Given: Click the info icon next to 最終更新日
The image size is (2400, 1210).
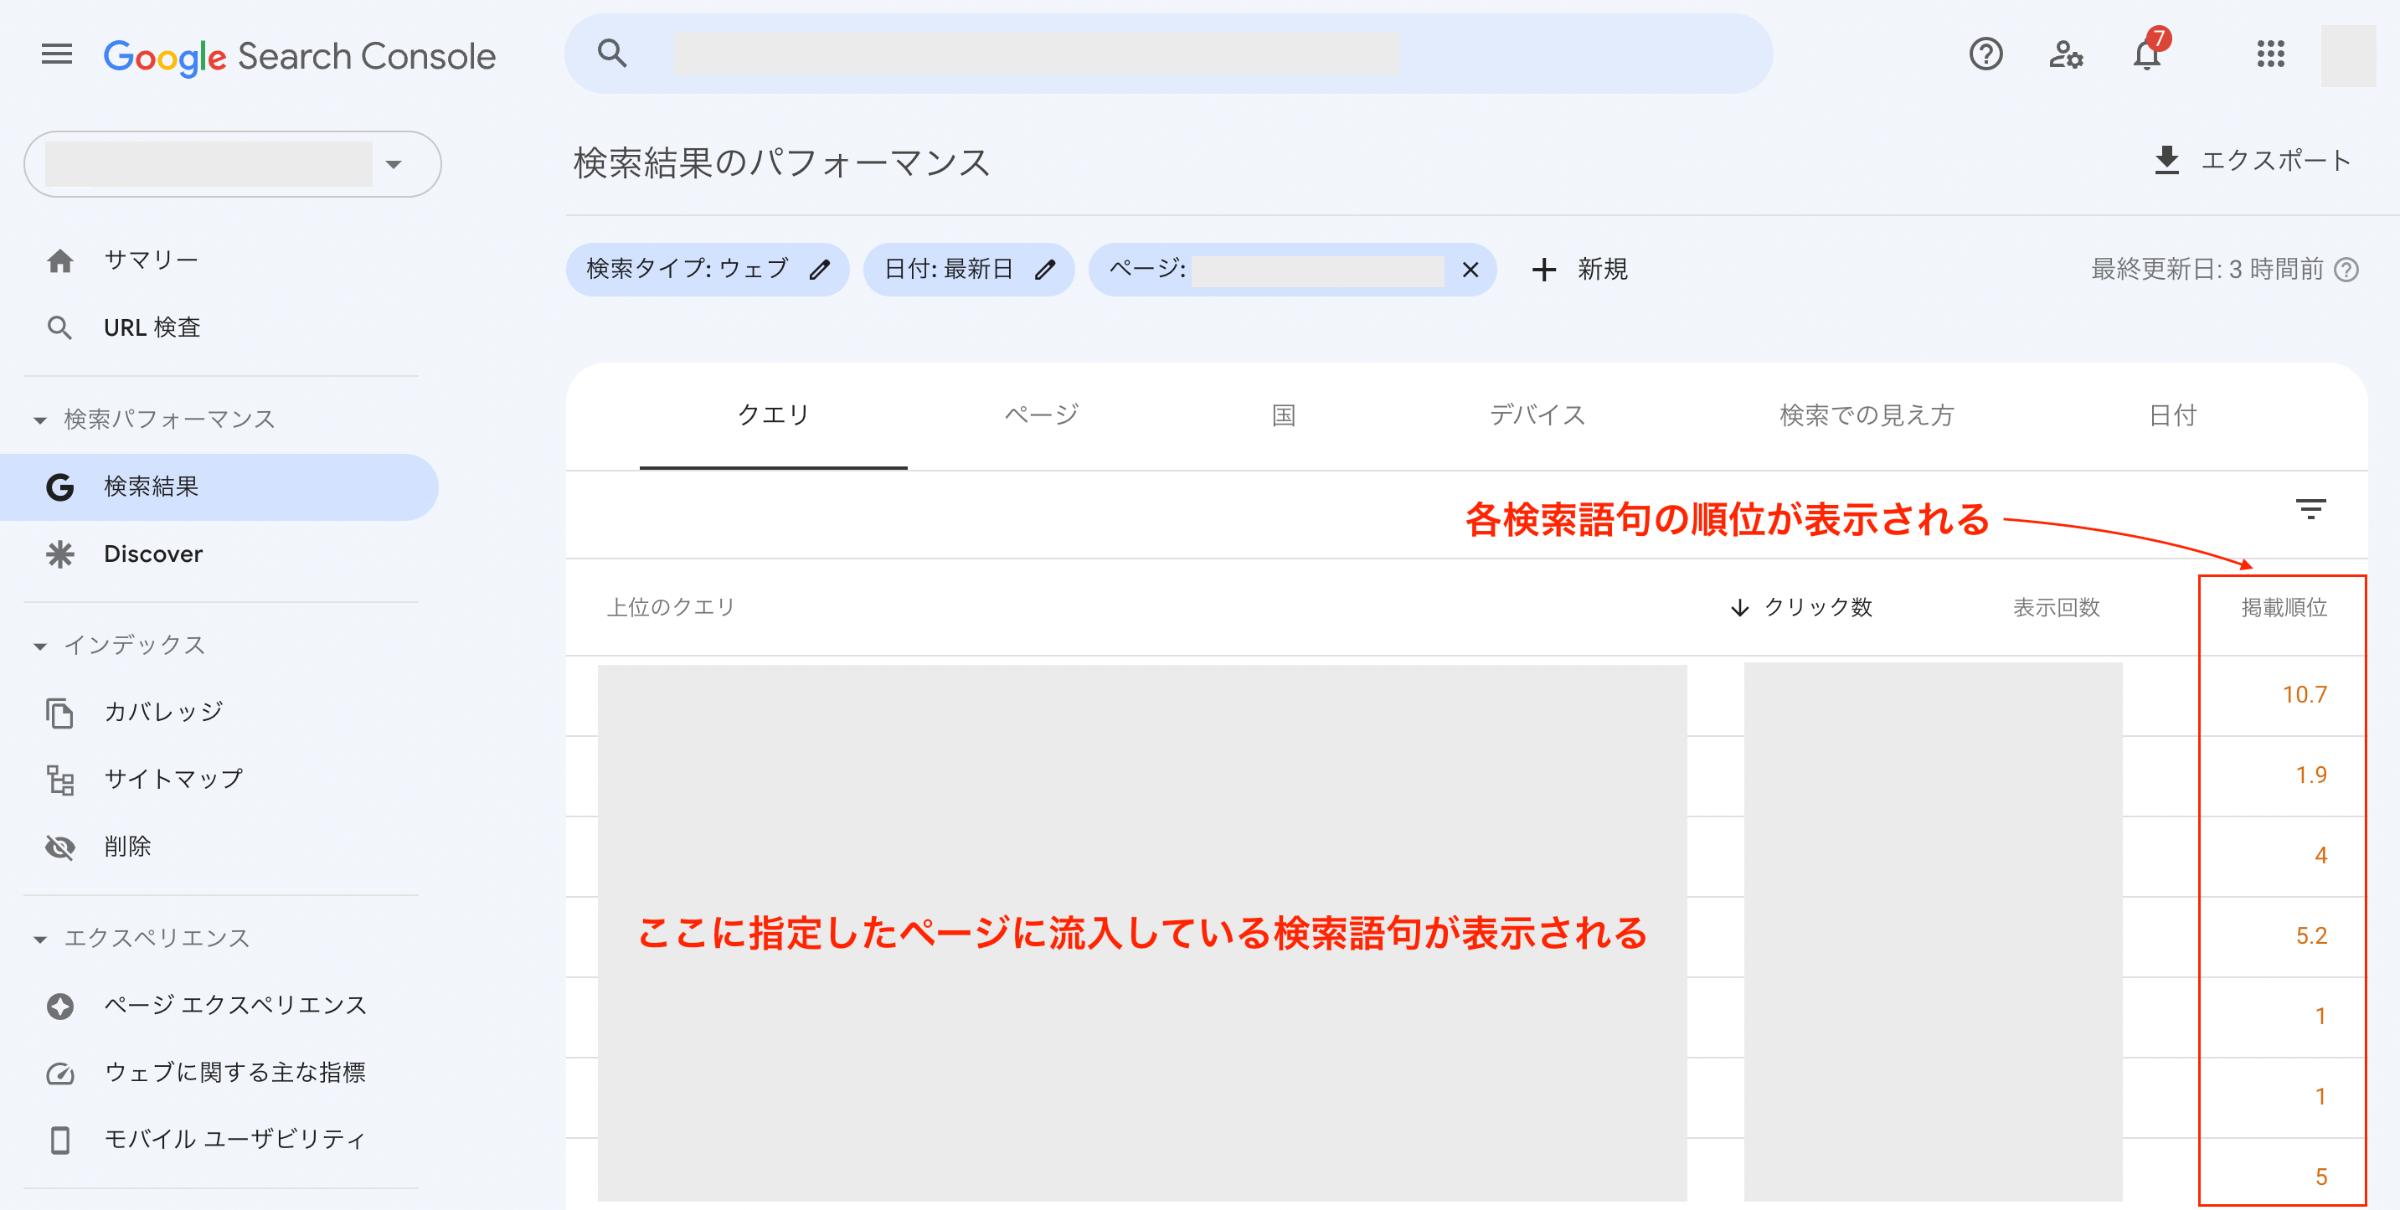Looking at the screenshot, I should (2346, 270).
